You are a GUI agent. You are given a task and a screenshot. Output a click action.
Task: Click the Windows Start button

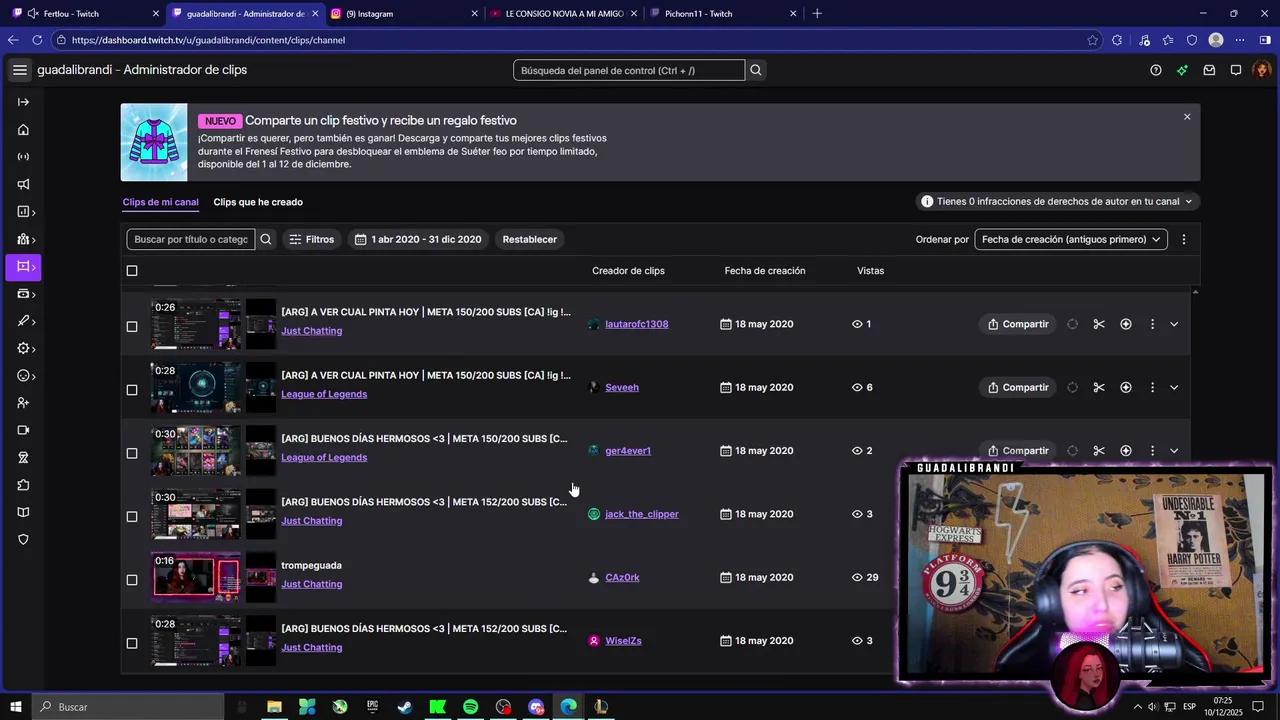click(x=16, y=707)
